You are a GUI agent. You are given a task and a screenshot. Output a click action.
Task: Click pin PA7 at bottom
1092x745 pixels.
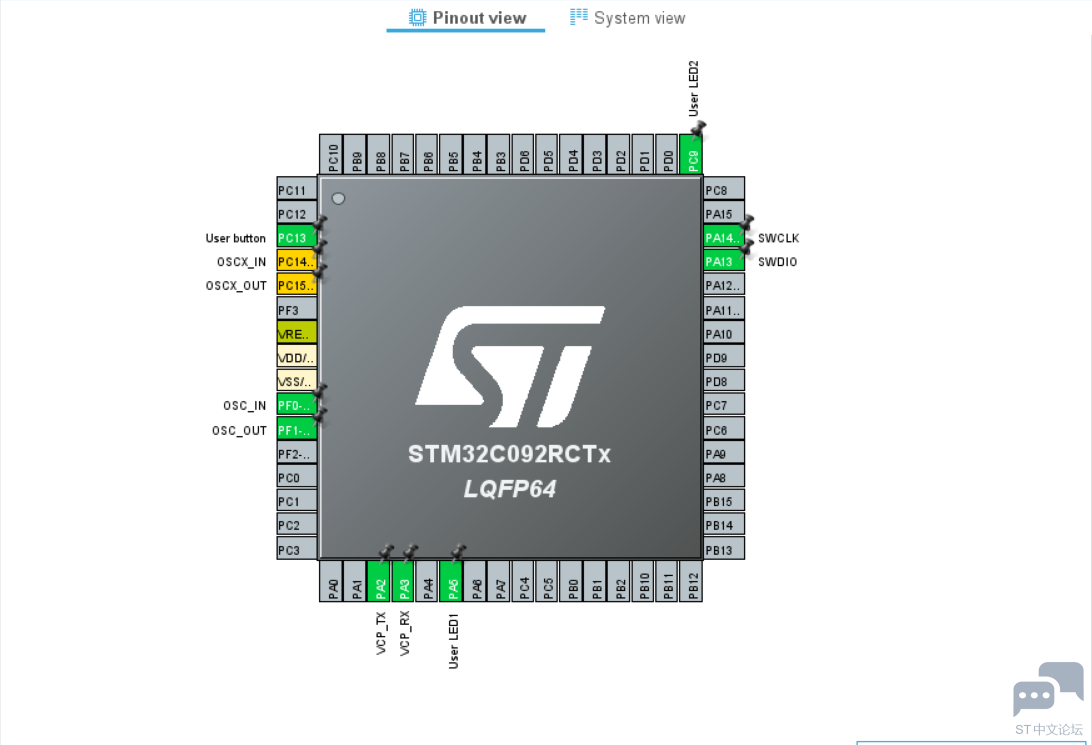tap(499, 581)
